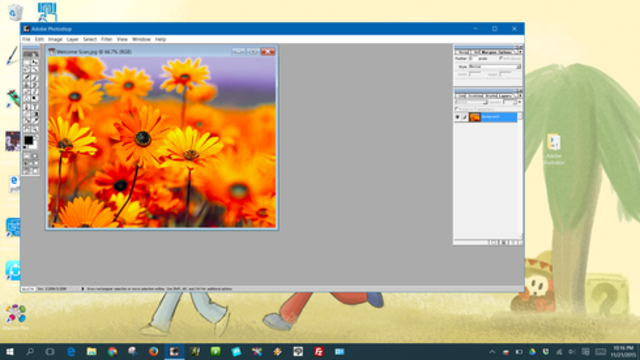This screenshot has width=640, height=360.
Task: Switch to Standard Screen mode
Action: (x=26, y=163)
